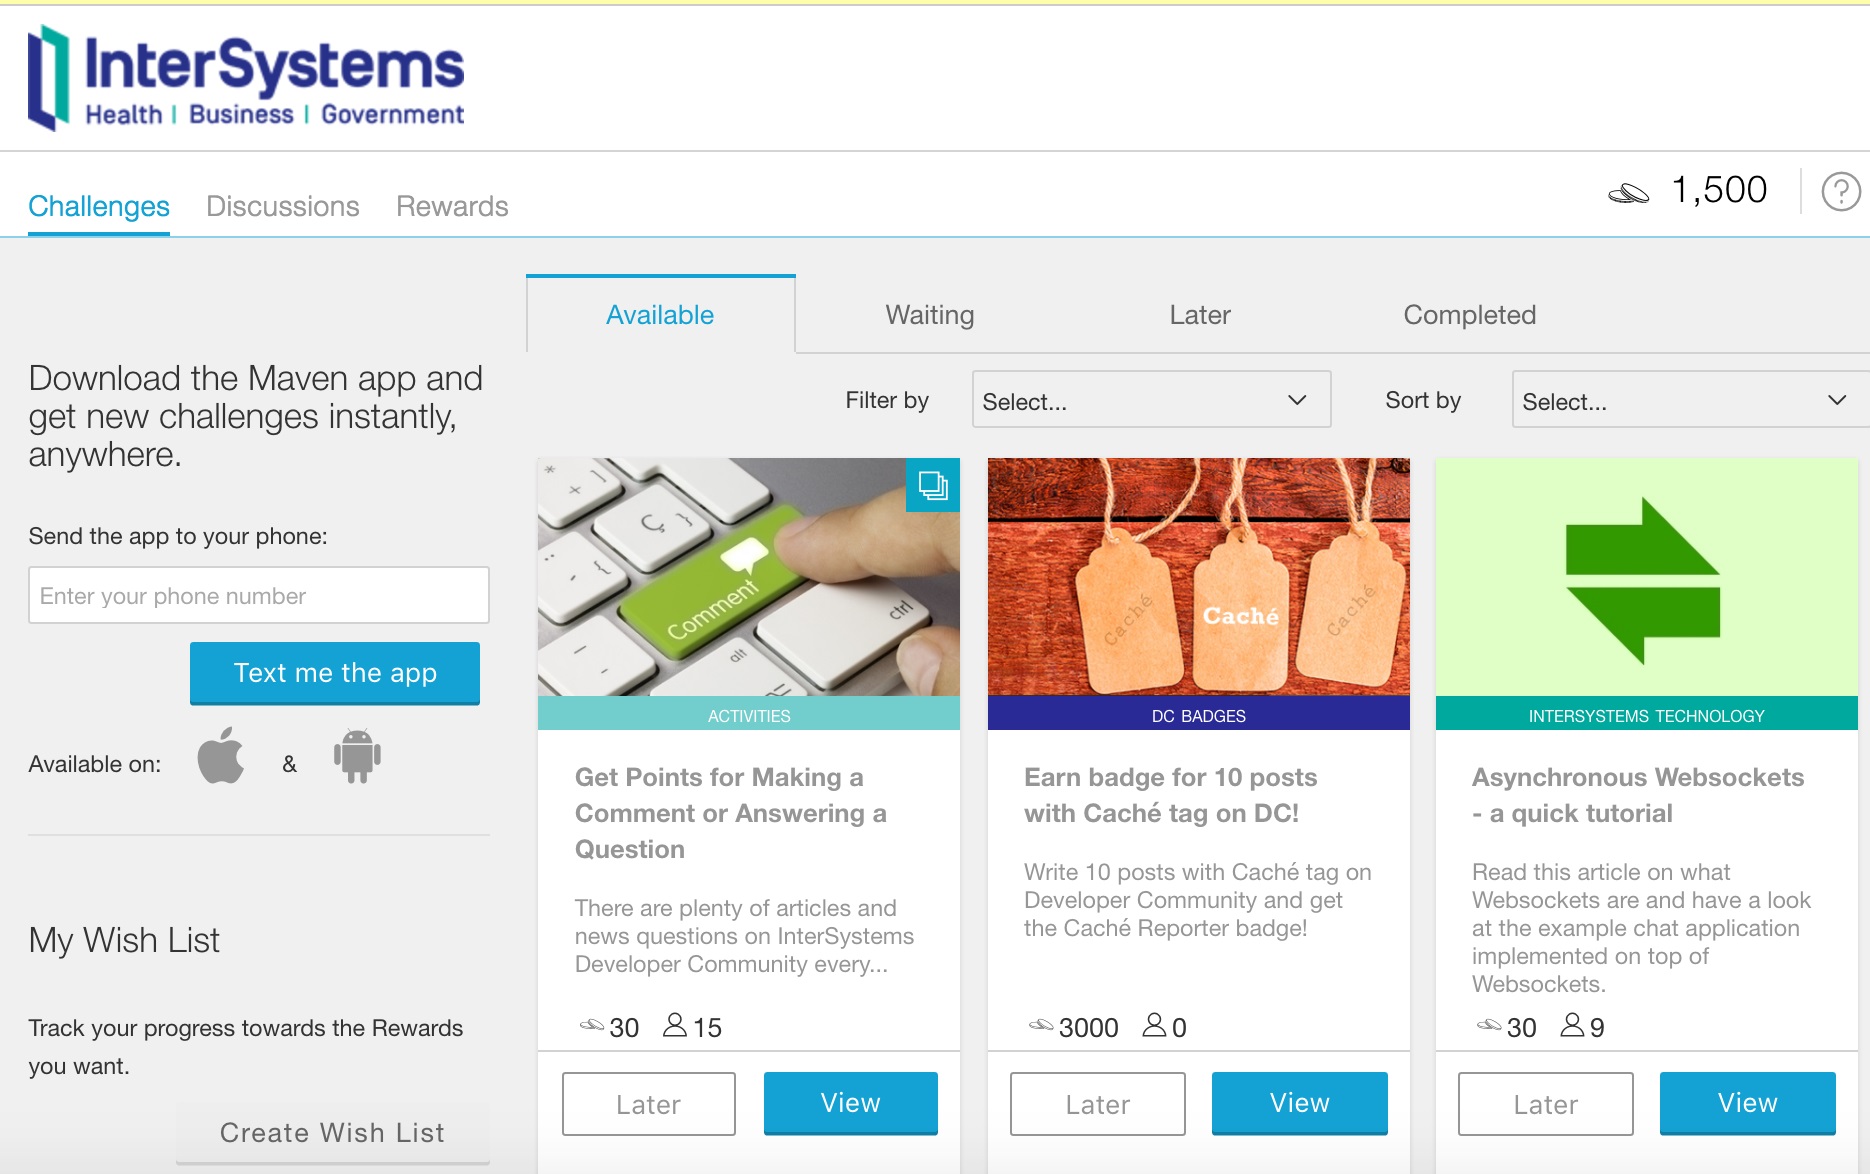Screen dimensions: 1870x1174
Task: Click Later on Asynchronous Websockets card
Action: click(1546, 1104)
